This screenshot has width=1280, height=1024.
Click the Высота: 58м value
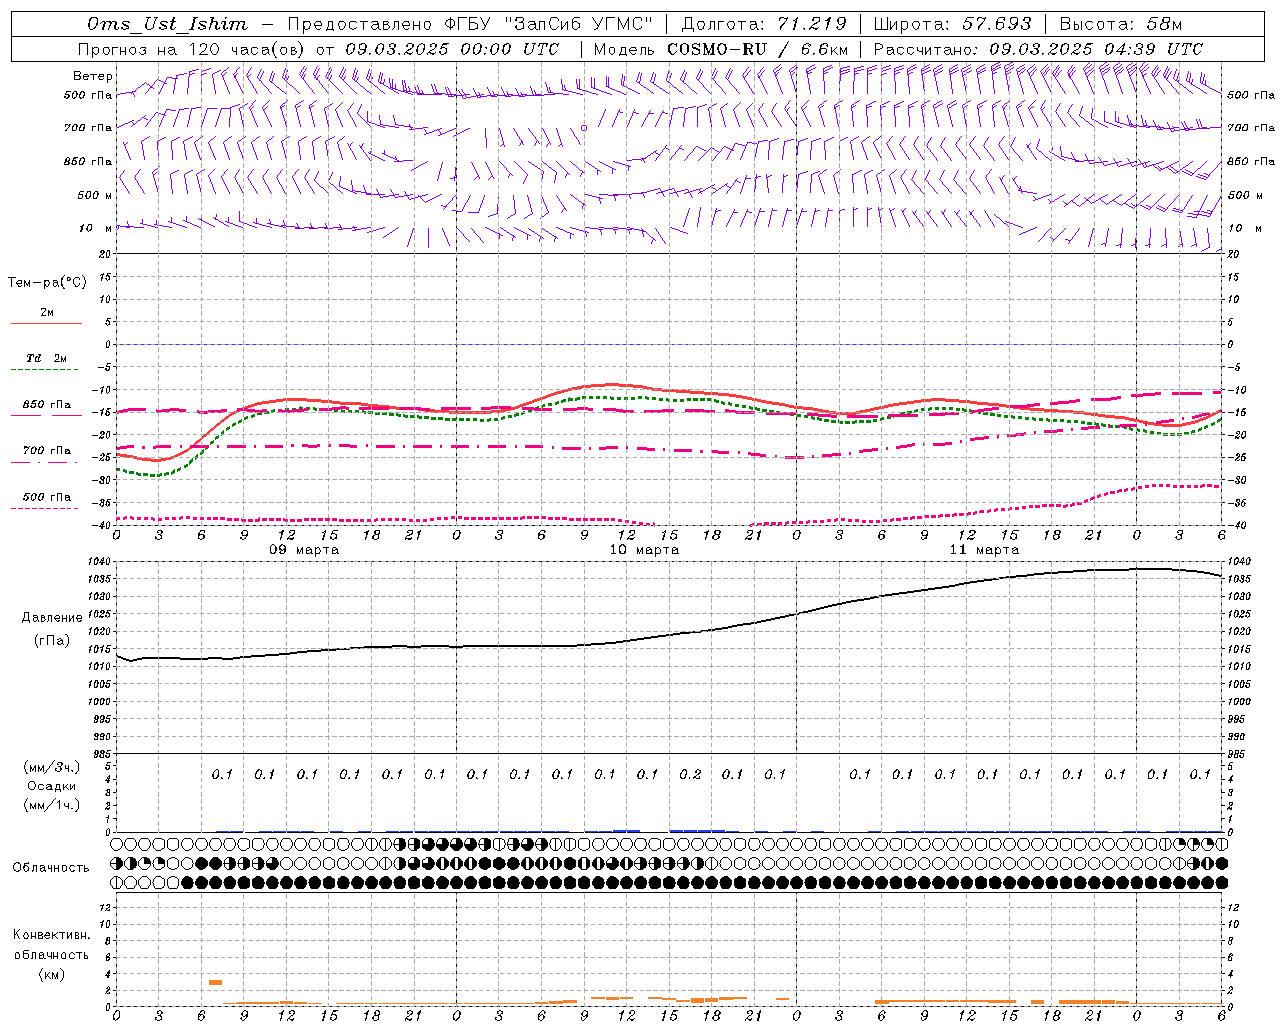tap(1121, 24)
